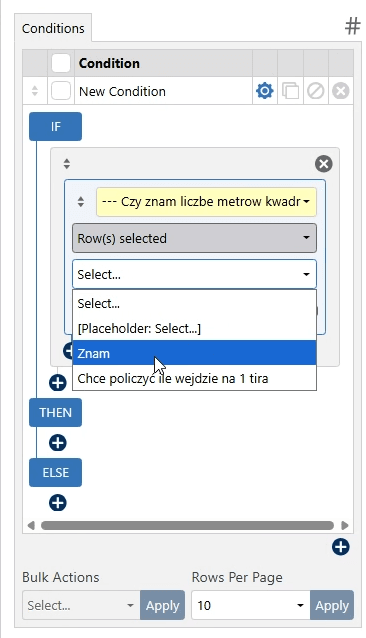The height and width of the screenshot is (638, 366).
Task: Apply the selected Bulk Action
Action: pos(163,605)
